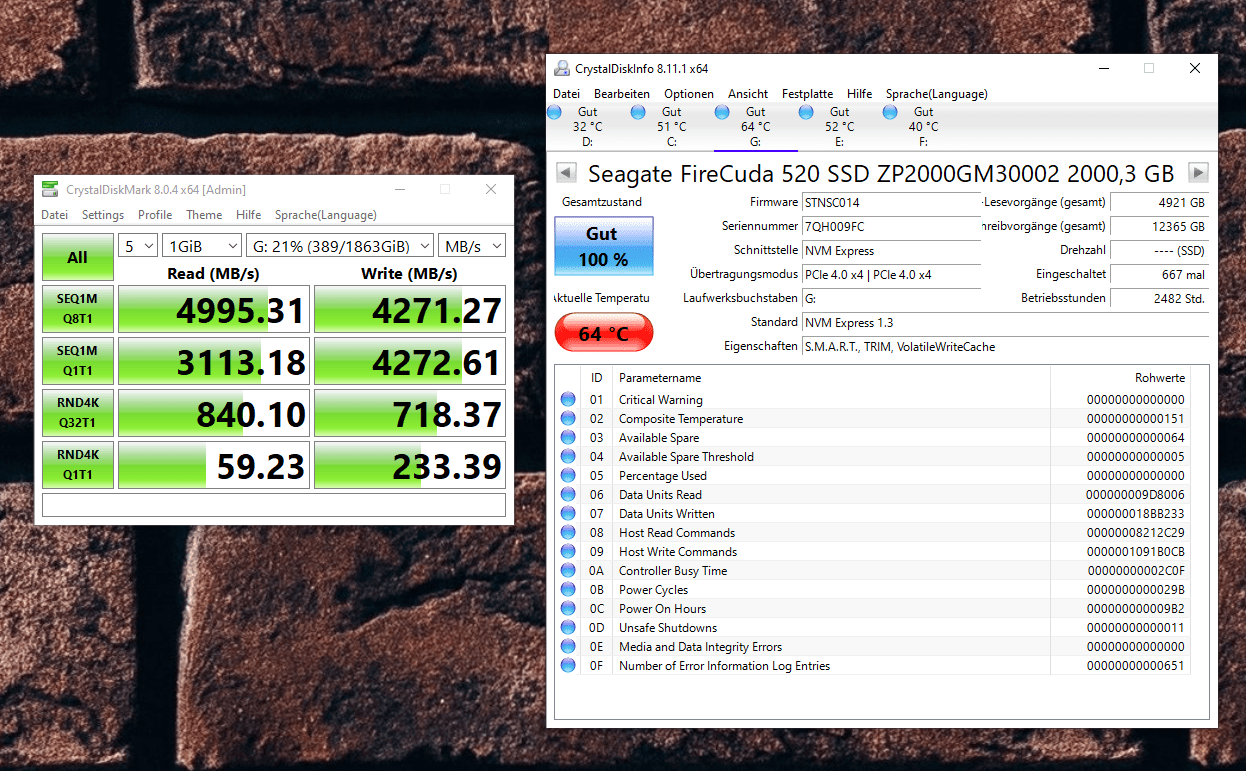
Task: Click status icon of Power Cycles row
Action: [568, 590]
